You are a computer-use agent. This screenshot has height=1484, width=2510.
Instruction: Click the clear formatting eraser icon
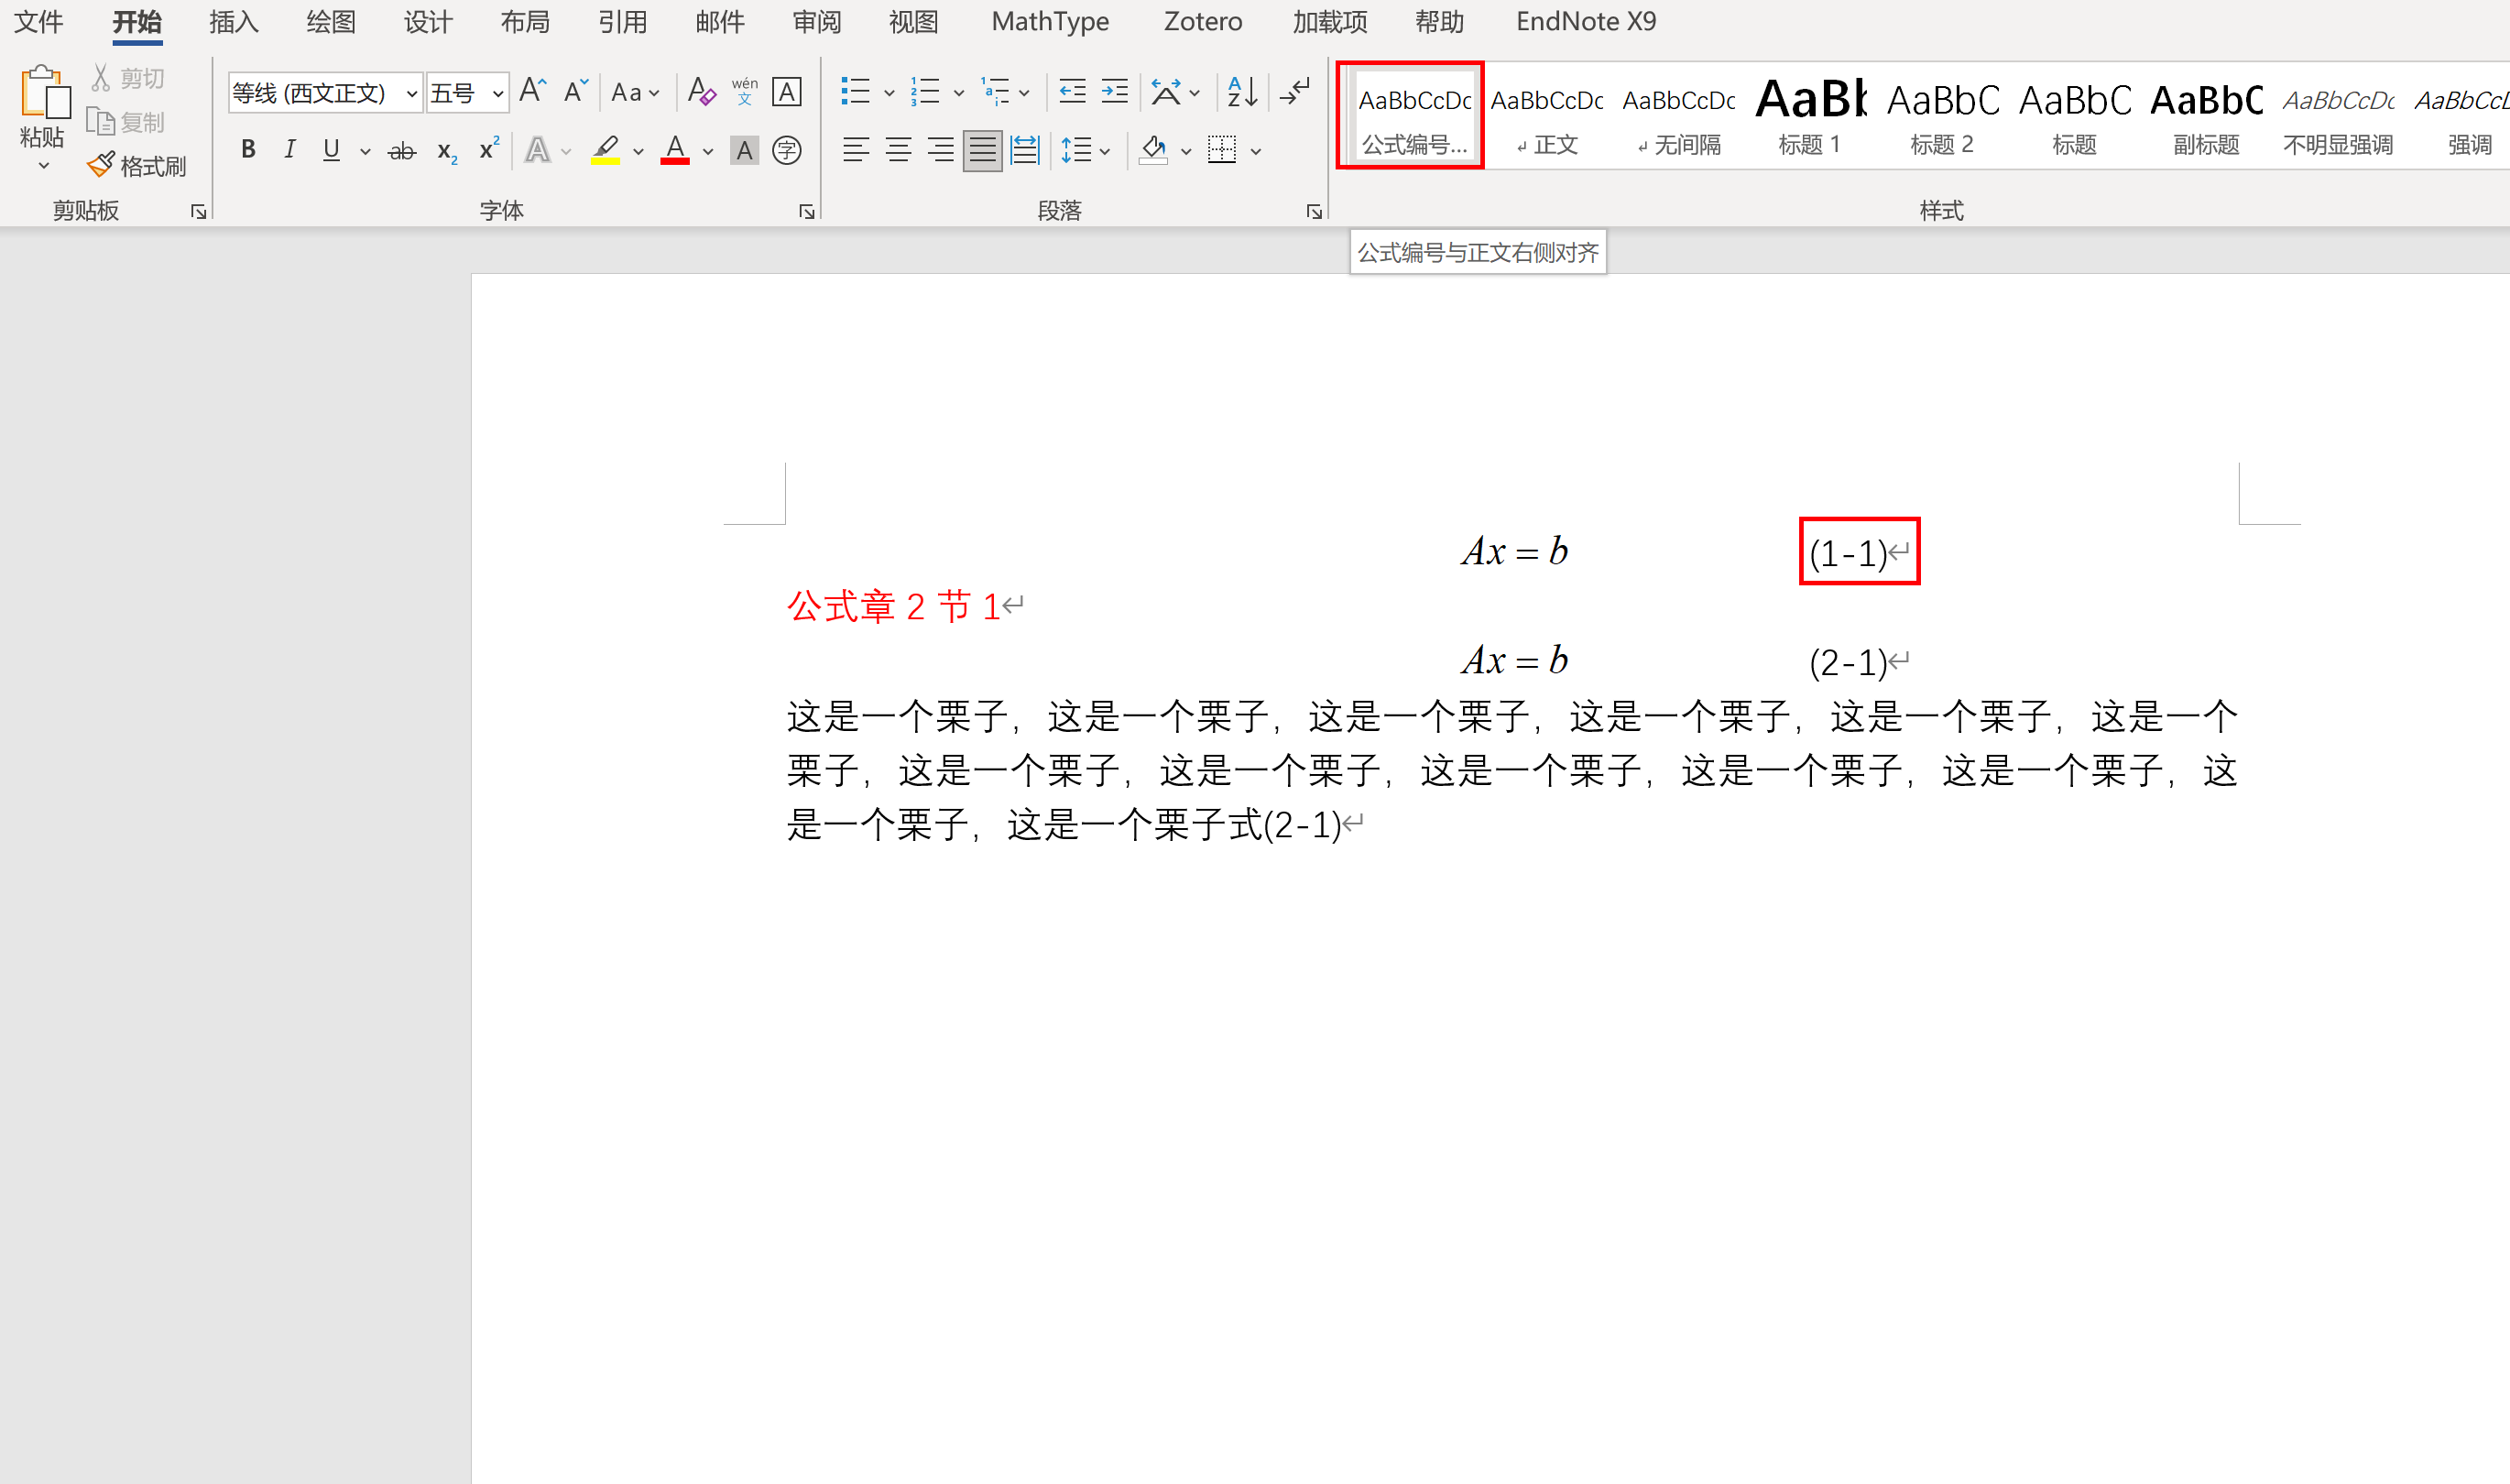click(701, 92)
